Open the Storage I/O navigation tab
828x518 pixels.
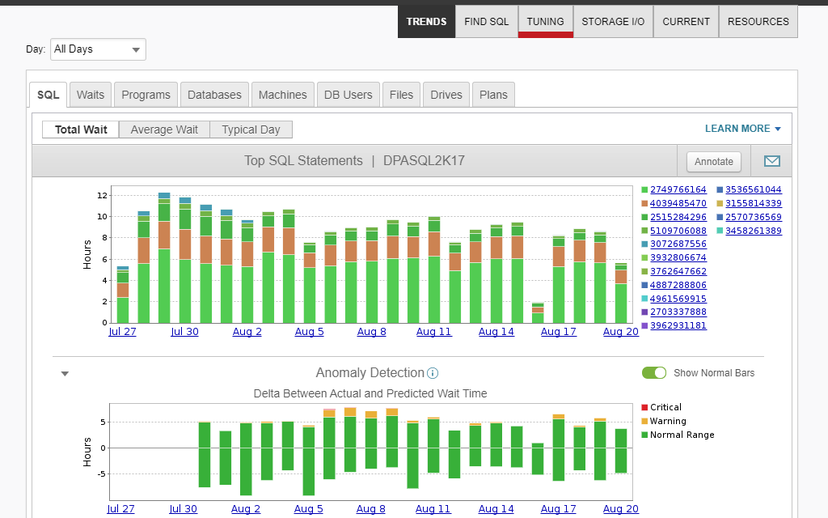tap(613, 22)
